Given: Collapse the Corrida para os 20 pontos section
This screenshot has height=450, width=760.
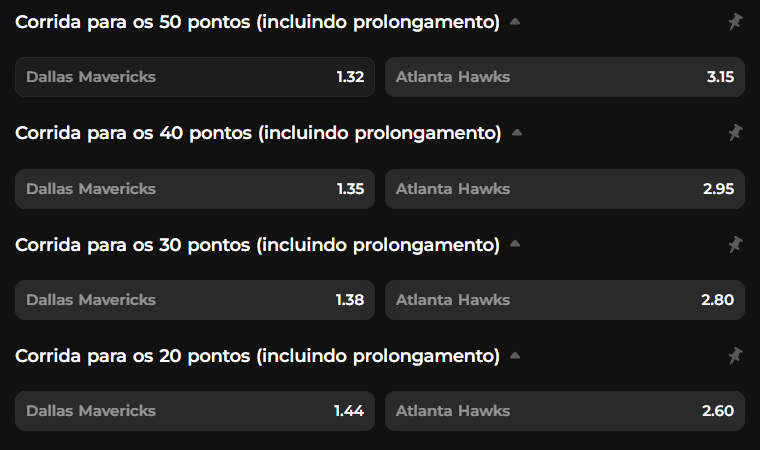Looking at the screenshot, I should (x=514, y=355).
